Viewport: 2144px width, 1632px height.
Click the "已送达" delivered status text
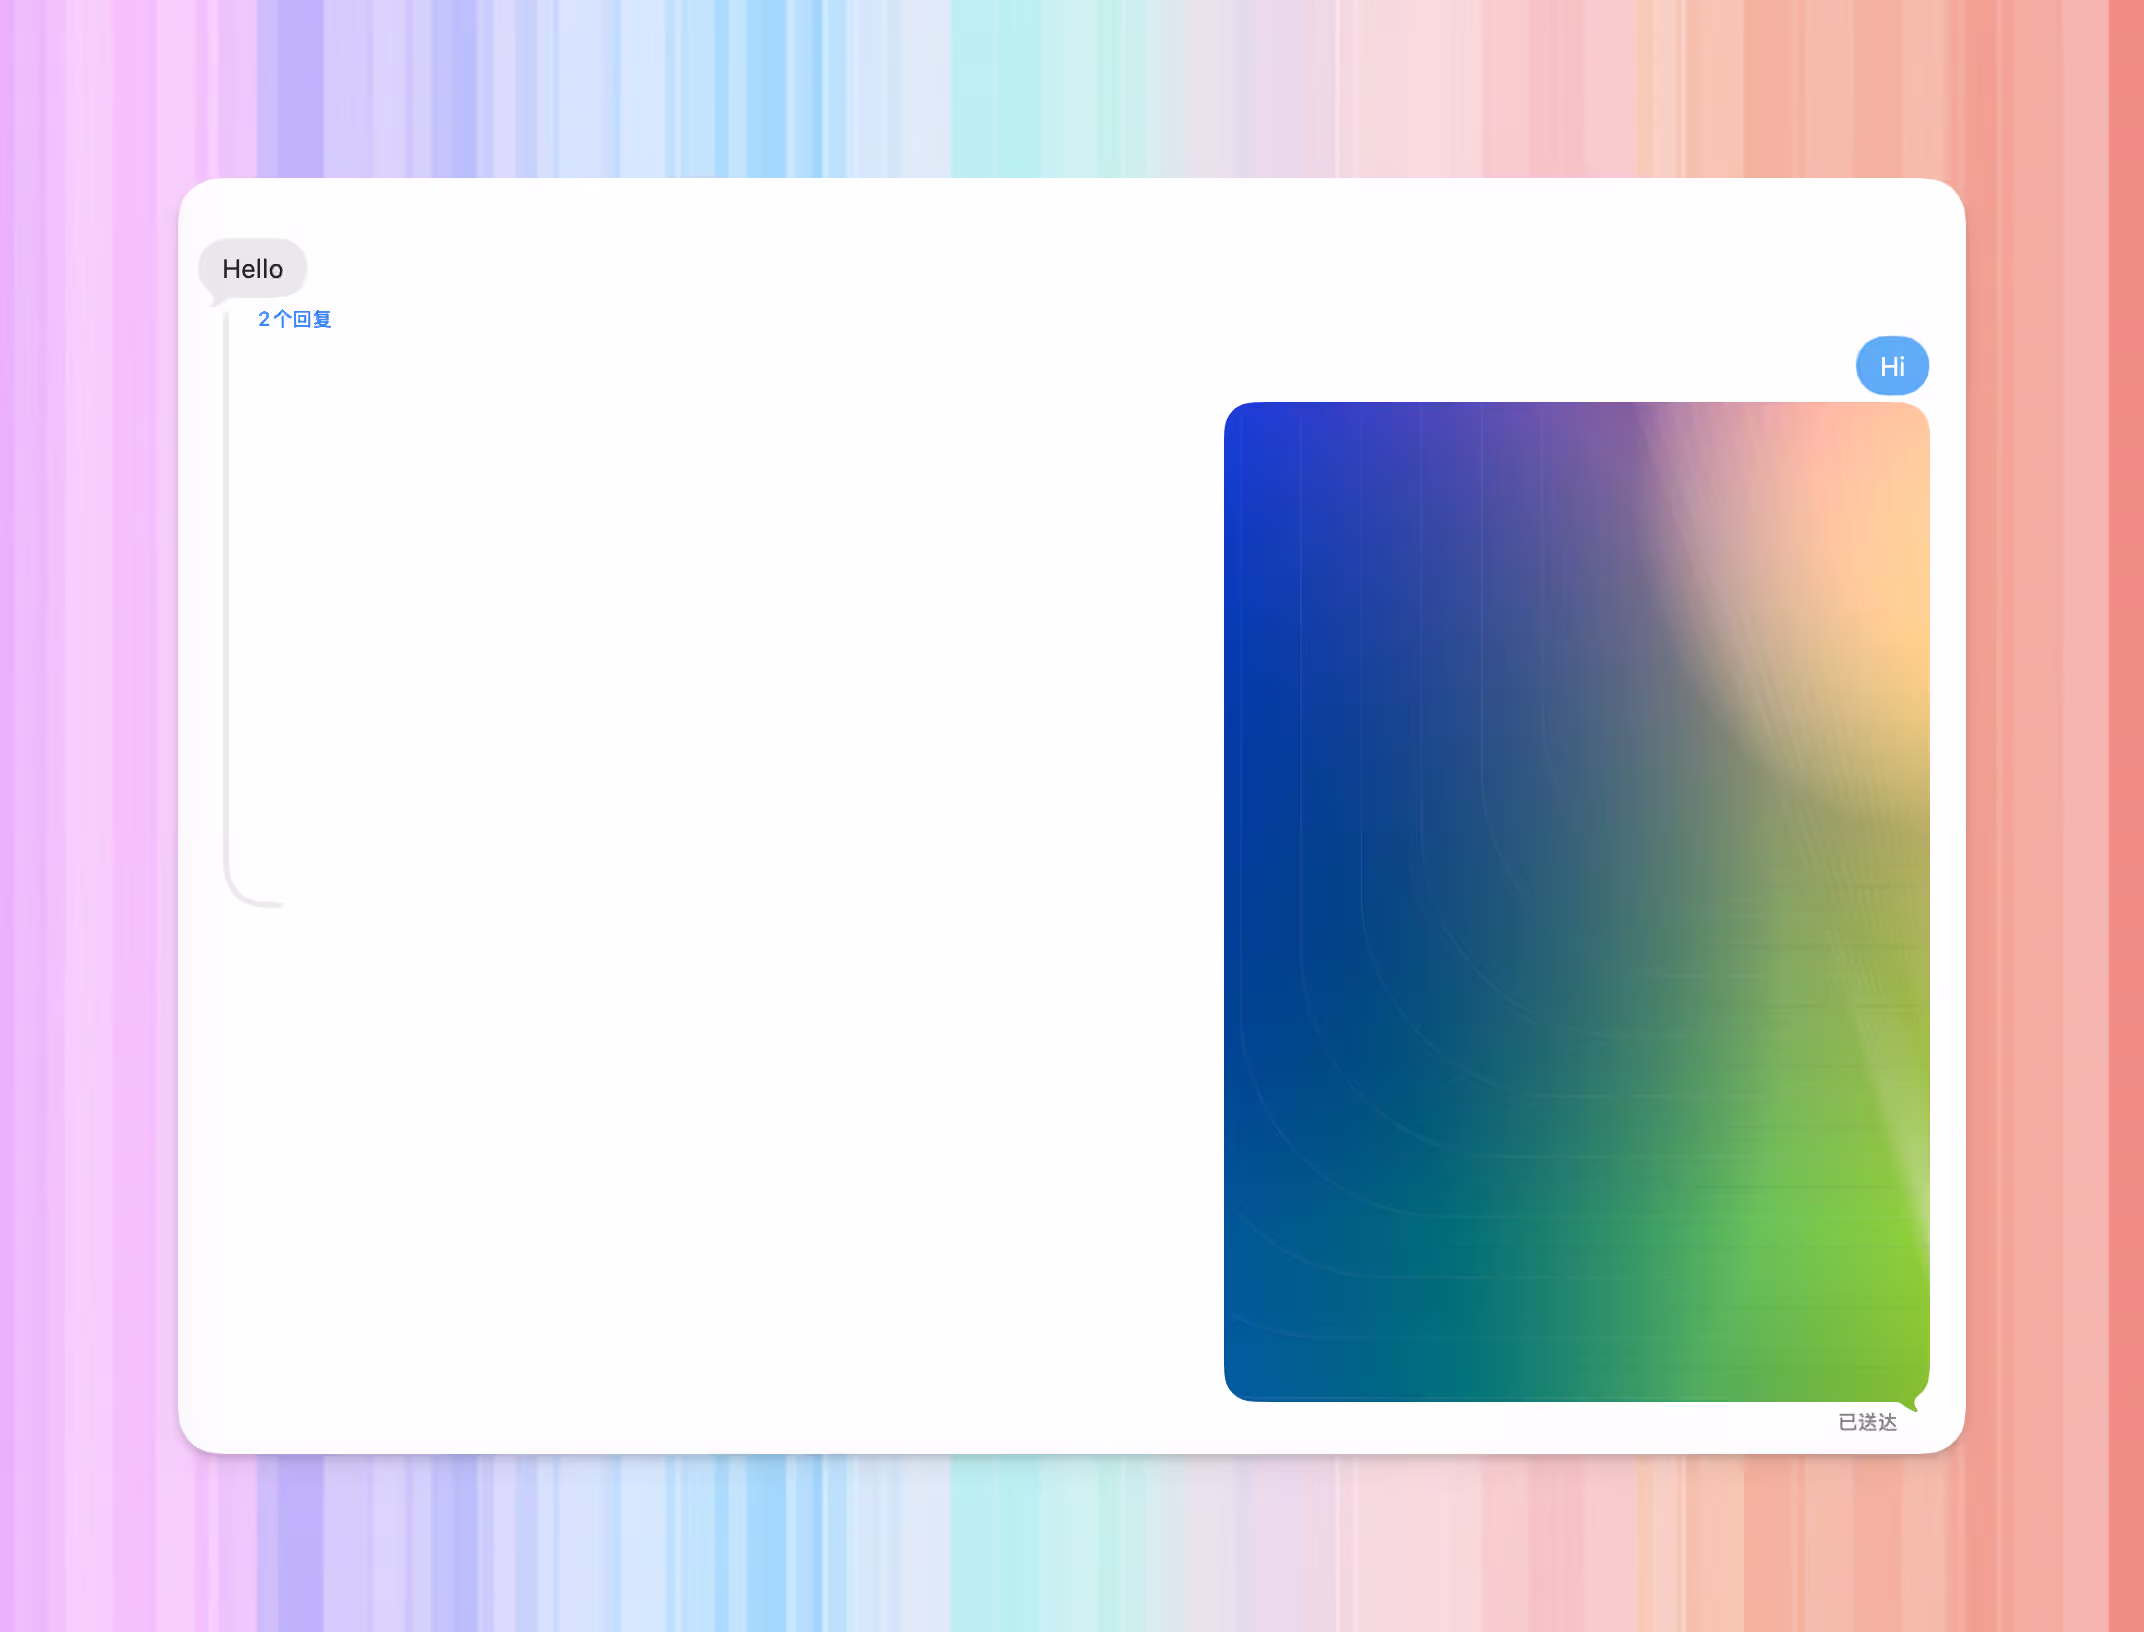tap(1867, 1422)
